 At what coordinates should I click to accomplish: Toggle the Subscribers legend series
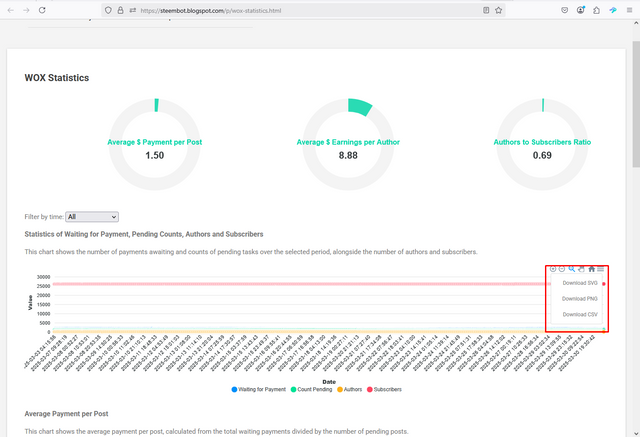[x=384, y=389]
